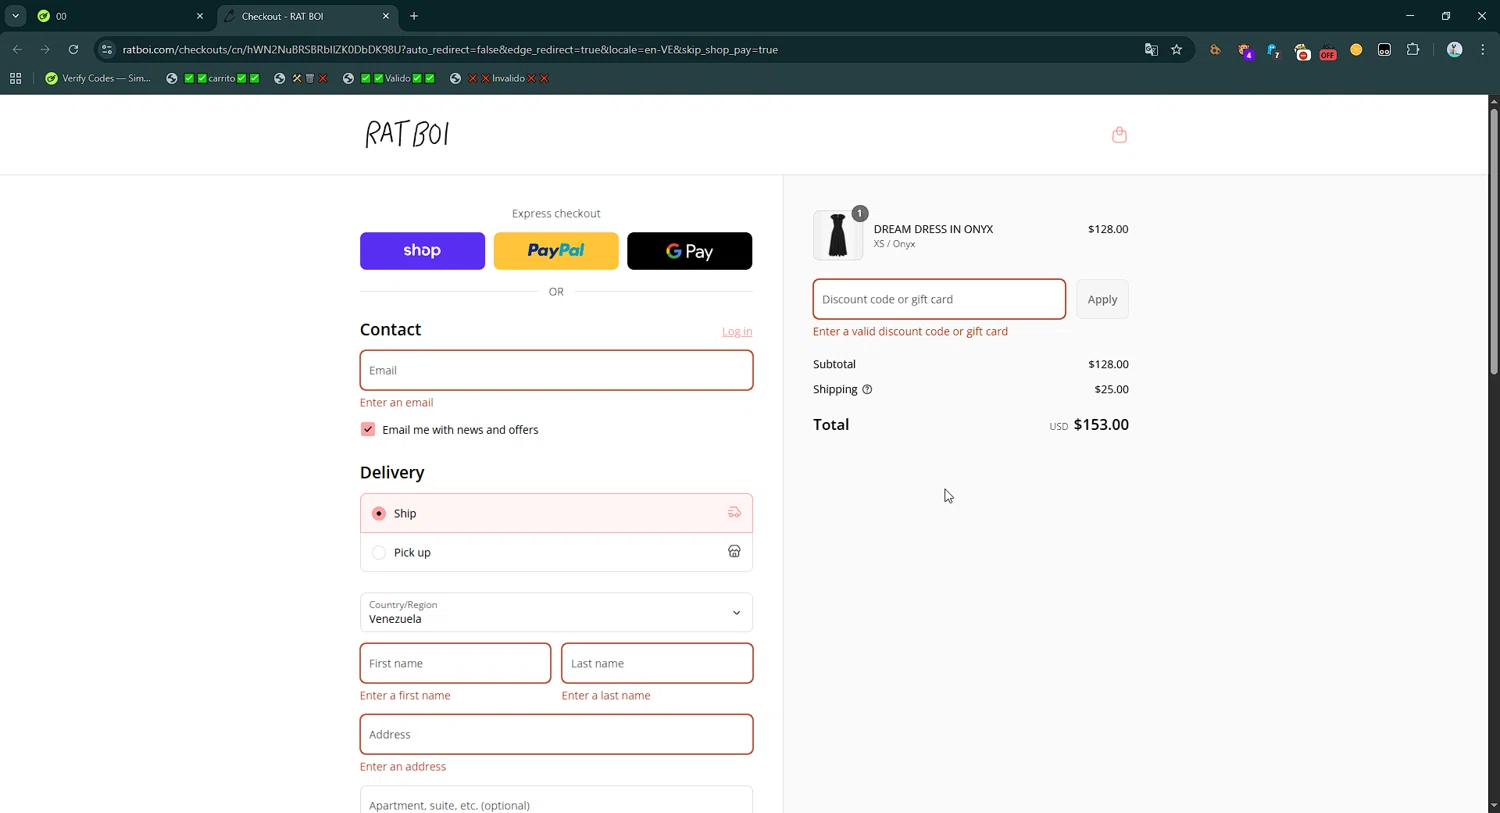Pay with PayPal express checkout
Image resolution: width=1500 pixels, height=813 pixels.
coord(556,251)
